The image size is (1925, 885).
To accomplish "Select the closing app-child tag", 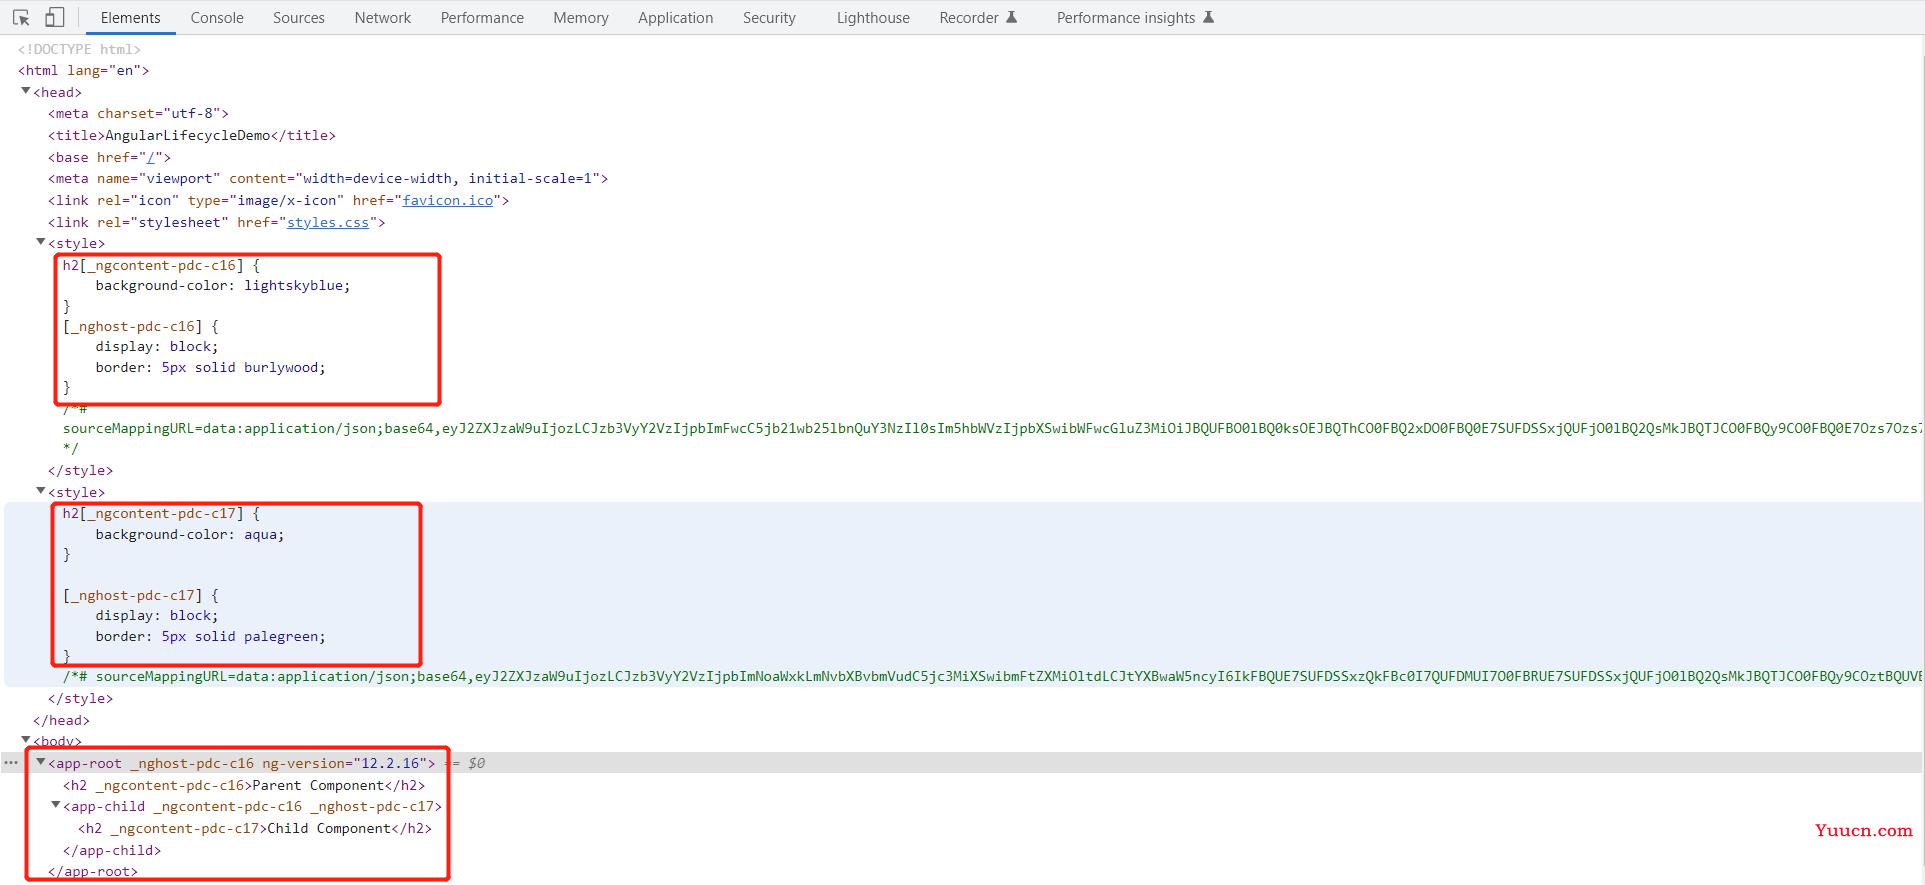I will tap(112, 850).
